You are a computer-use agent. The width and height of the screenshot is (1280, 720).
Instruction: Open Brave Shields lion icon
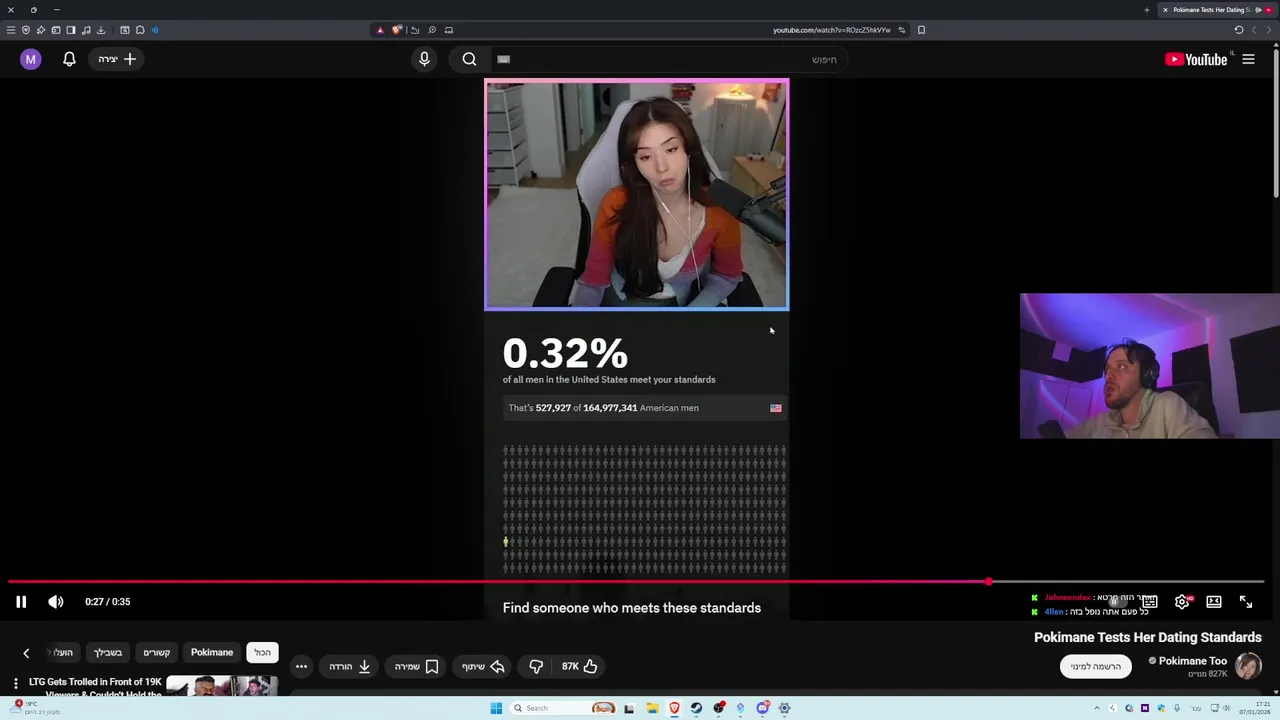coord(397,30)
